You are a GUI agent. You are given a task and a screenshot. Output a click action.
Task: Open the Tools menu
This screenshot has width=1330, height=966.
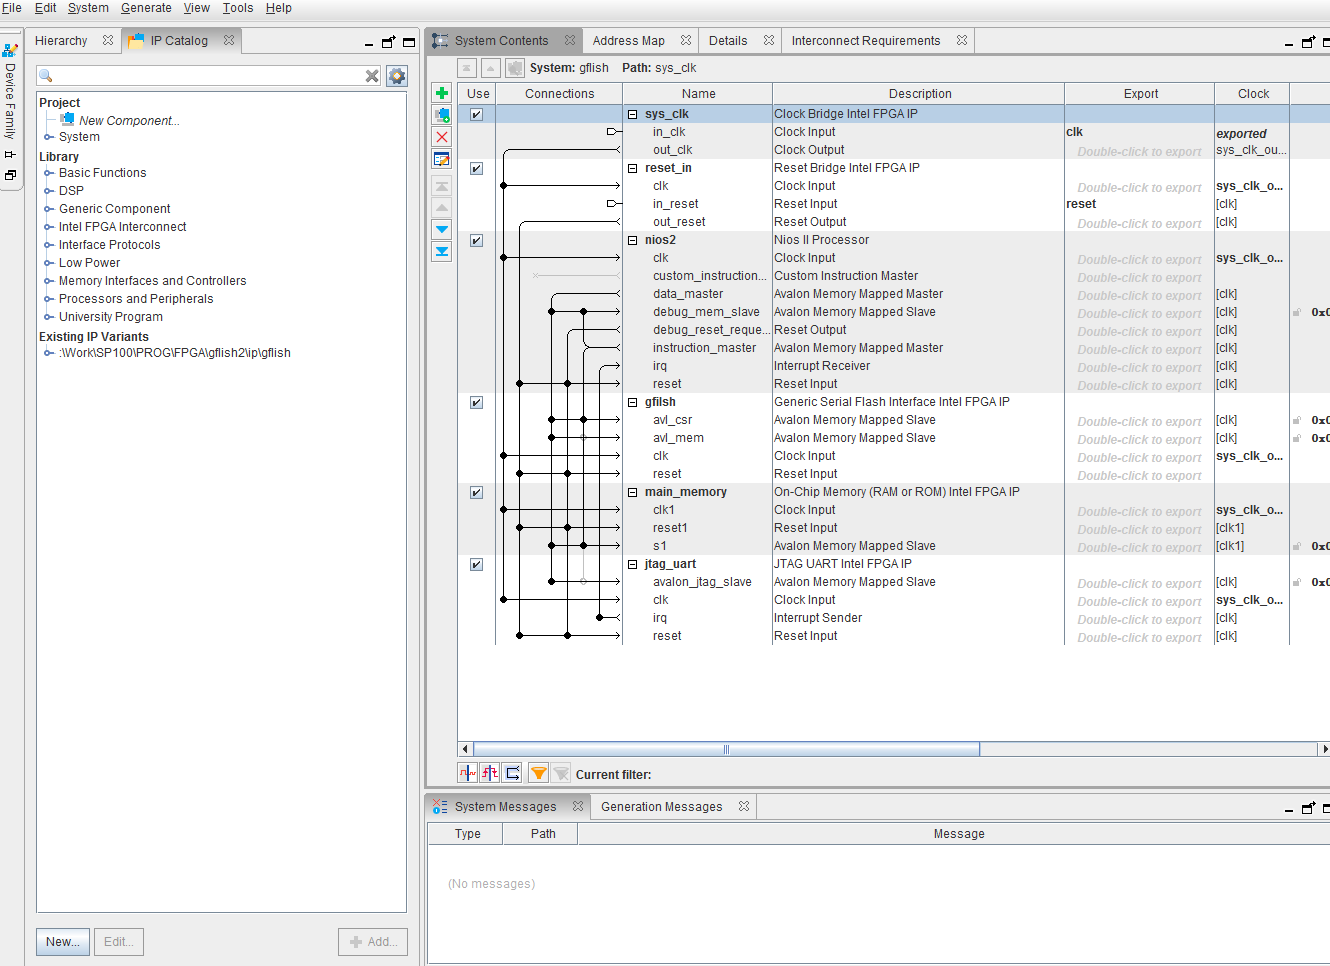[237, 8]
